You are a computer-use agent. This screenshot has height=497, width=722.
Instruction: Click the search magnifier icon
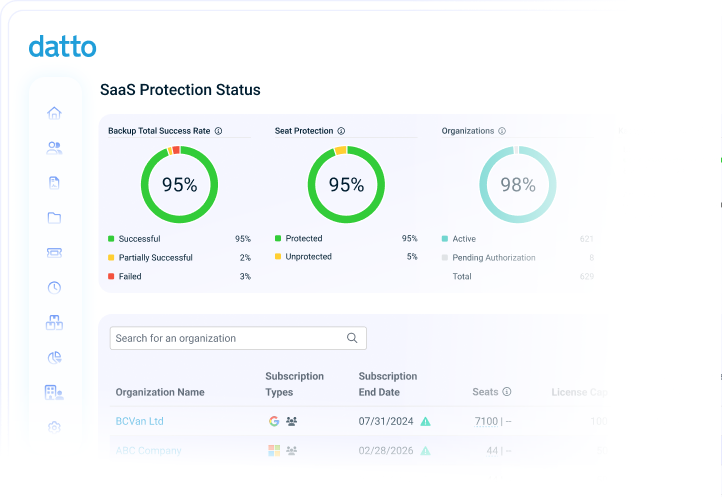click(x=352, y=338)
